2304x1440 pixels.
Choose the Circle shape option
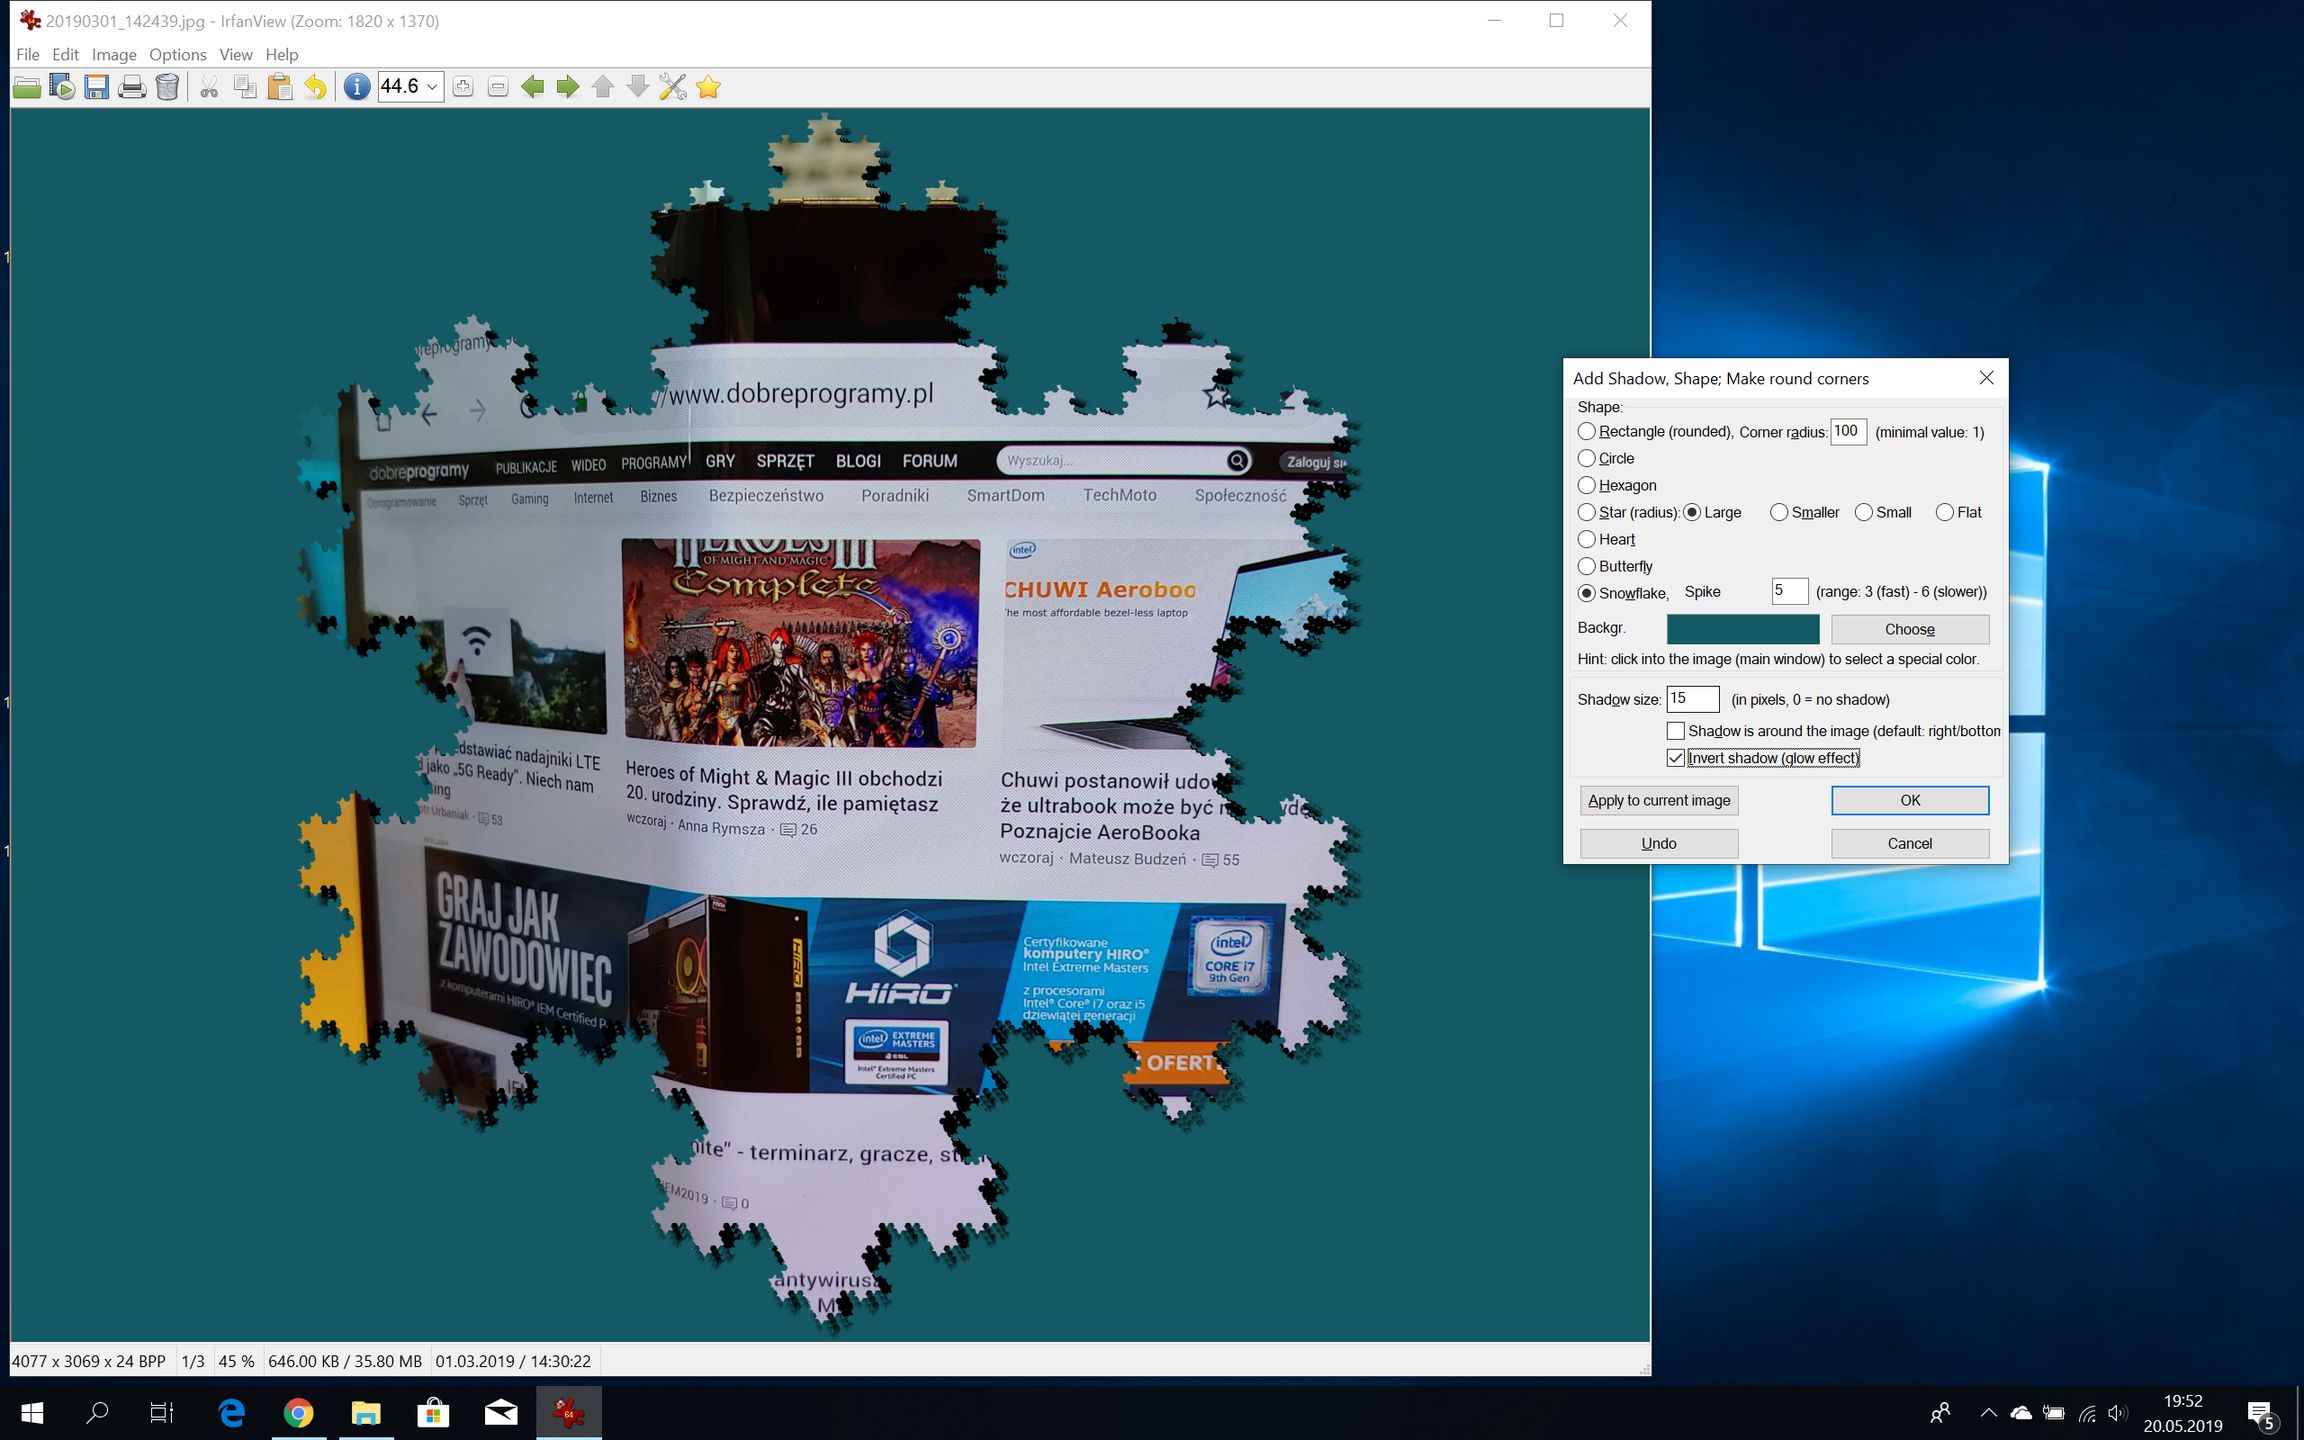[x=1587, y=458]
